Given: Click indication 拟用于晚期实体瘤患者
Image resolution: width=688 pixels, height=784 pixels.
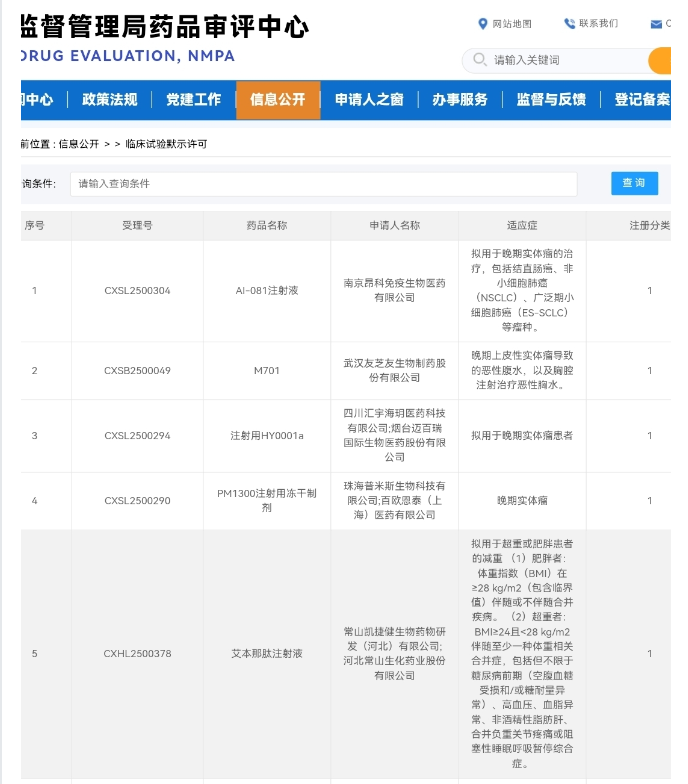Looking at the screenshot, I should click(x=522, y=436).
